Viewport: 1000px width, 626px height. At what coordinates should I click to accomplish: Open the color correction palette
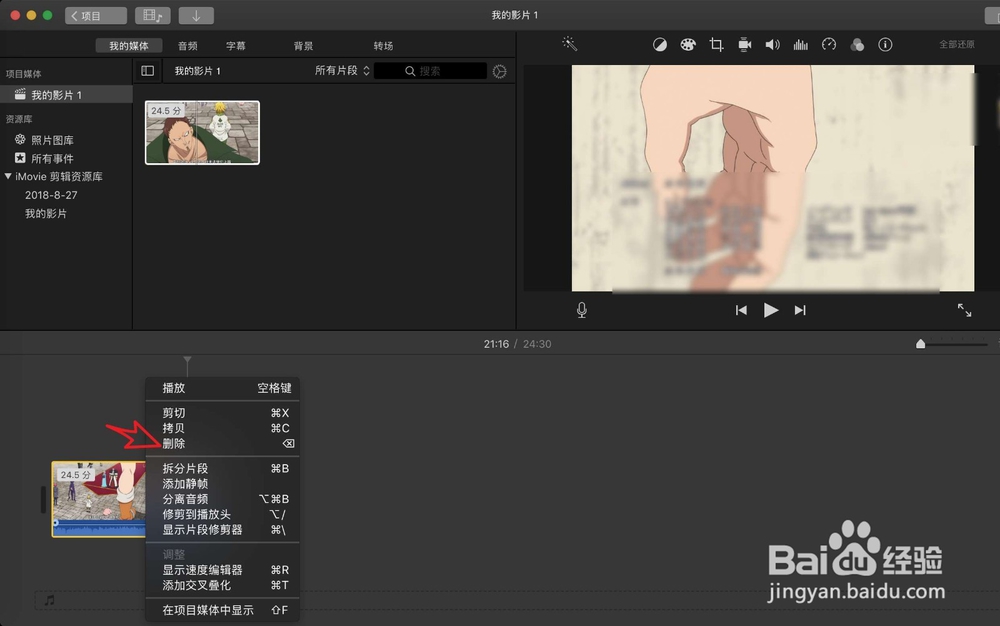(x=688, y=45)
